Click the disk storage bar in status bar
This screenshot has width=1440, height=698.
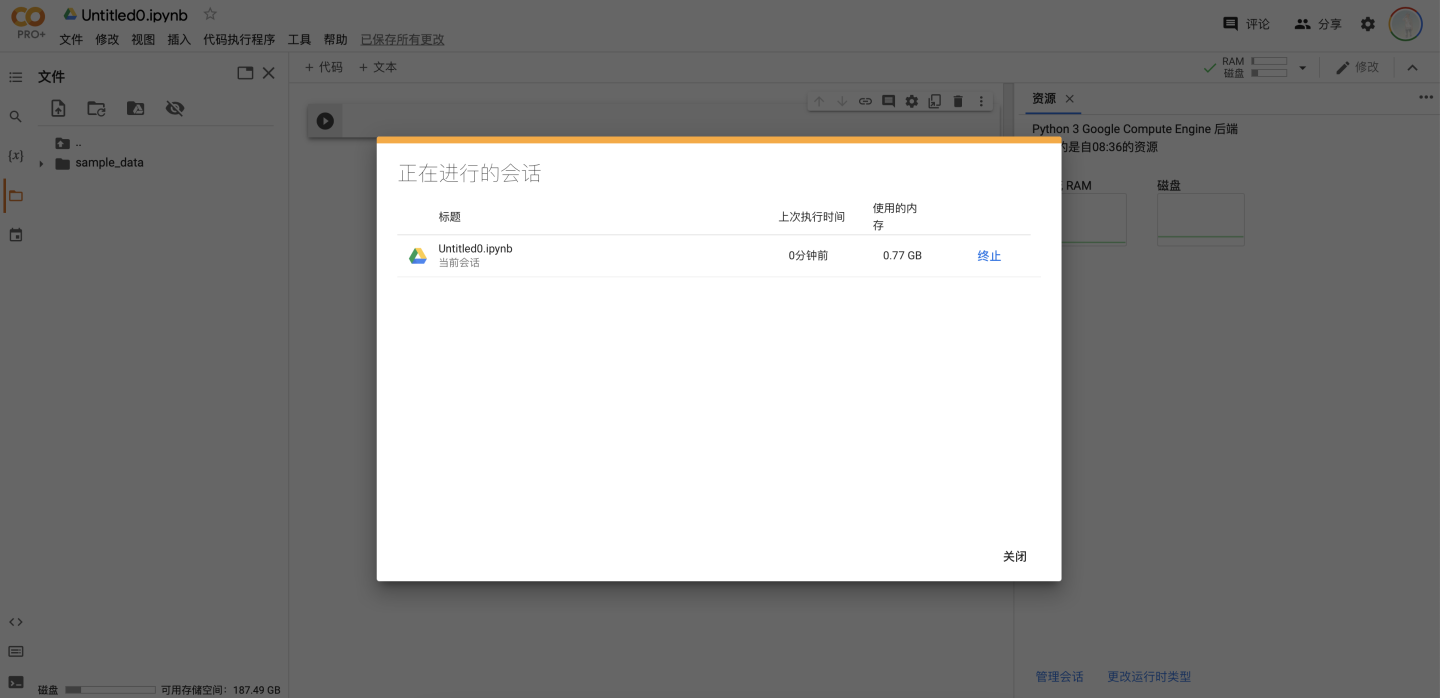110,690
